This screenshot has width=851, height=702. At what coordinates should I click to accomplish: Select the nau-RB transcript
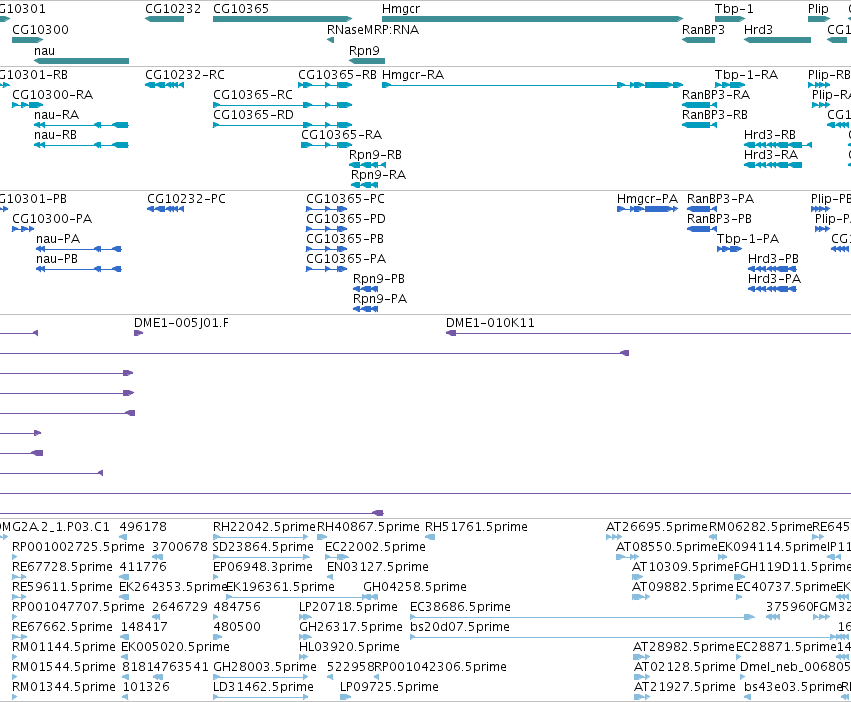coord(81,145)
